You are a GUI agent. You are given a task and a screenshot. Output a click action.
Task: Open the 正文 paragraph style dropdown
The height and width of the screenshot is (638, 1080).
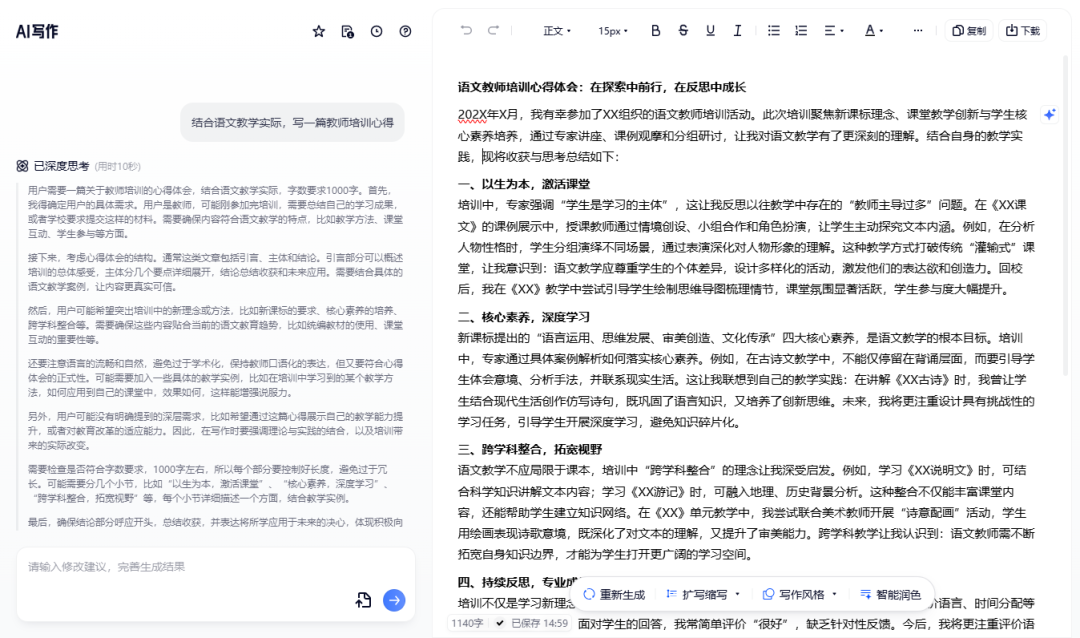pyautogui.click(x=557, y=31)
